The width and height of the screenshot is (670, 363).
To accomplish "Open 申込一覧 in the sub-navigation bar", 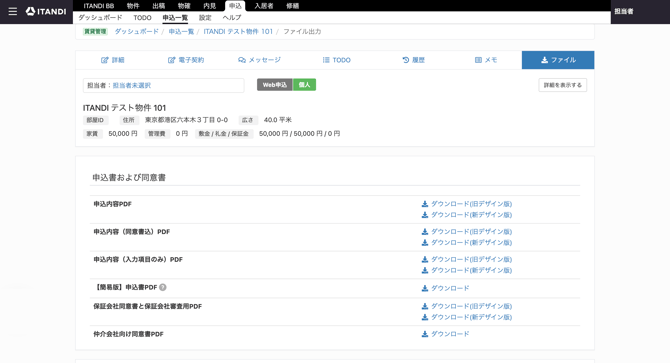I will coord(175,18).
